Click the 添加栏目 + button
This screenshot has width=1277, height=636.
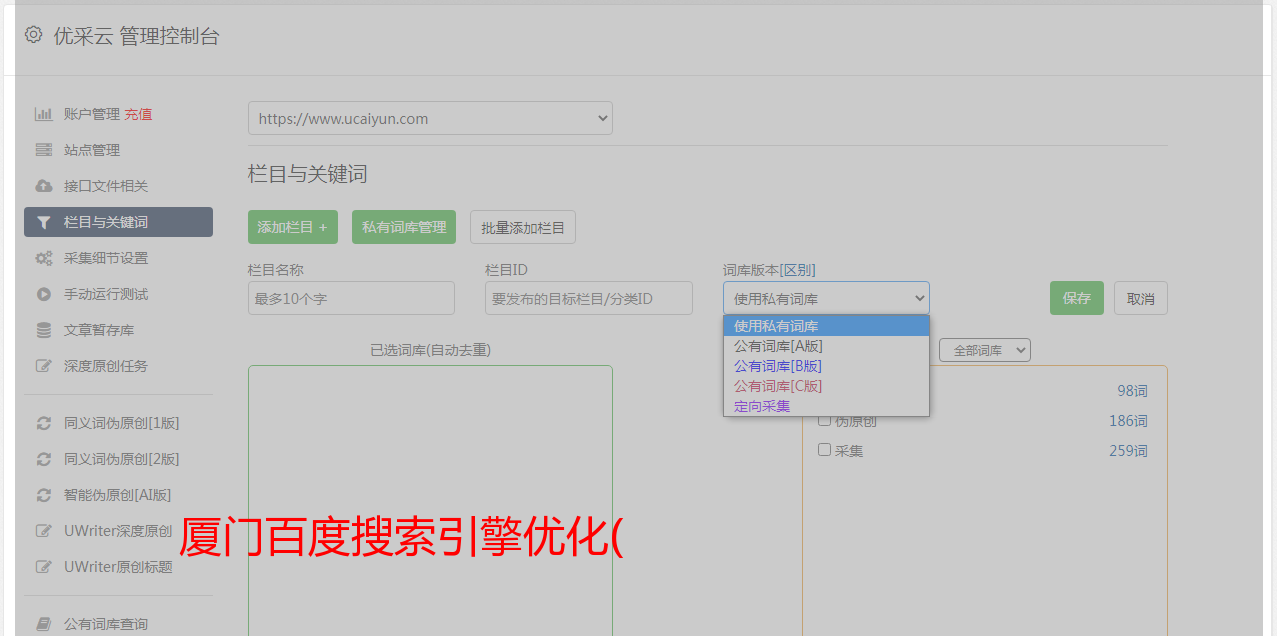293,227
